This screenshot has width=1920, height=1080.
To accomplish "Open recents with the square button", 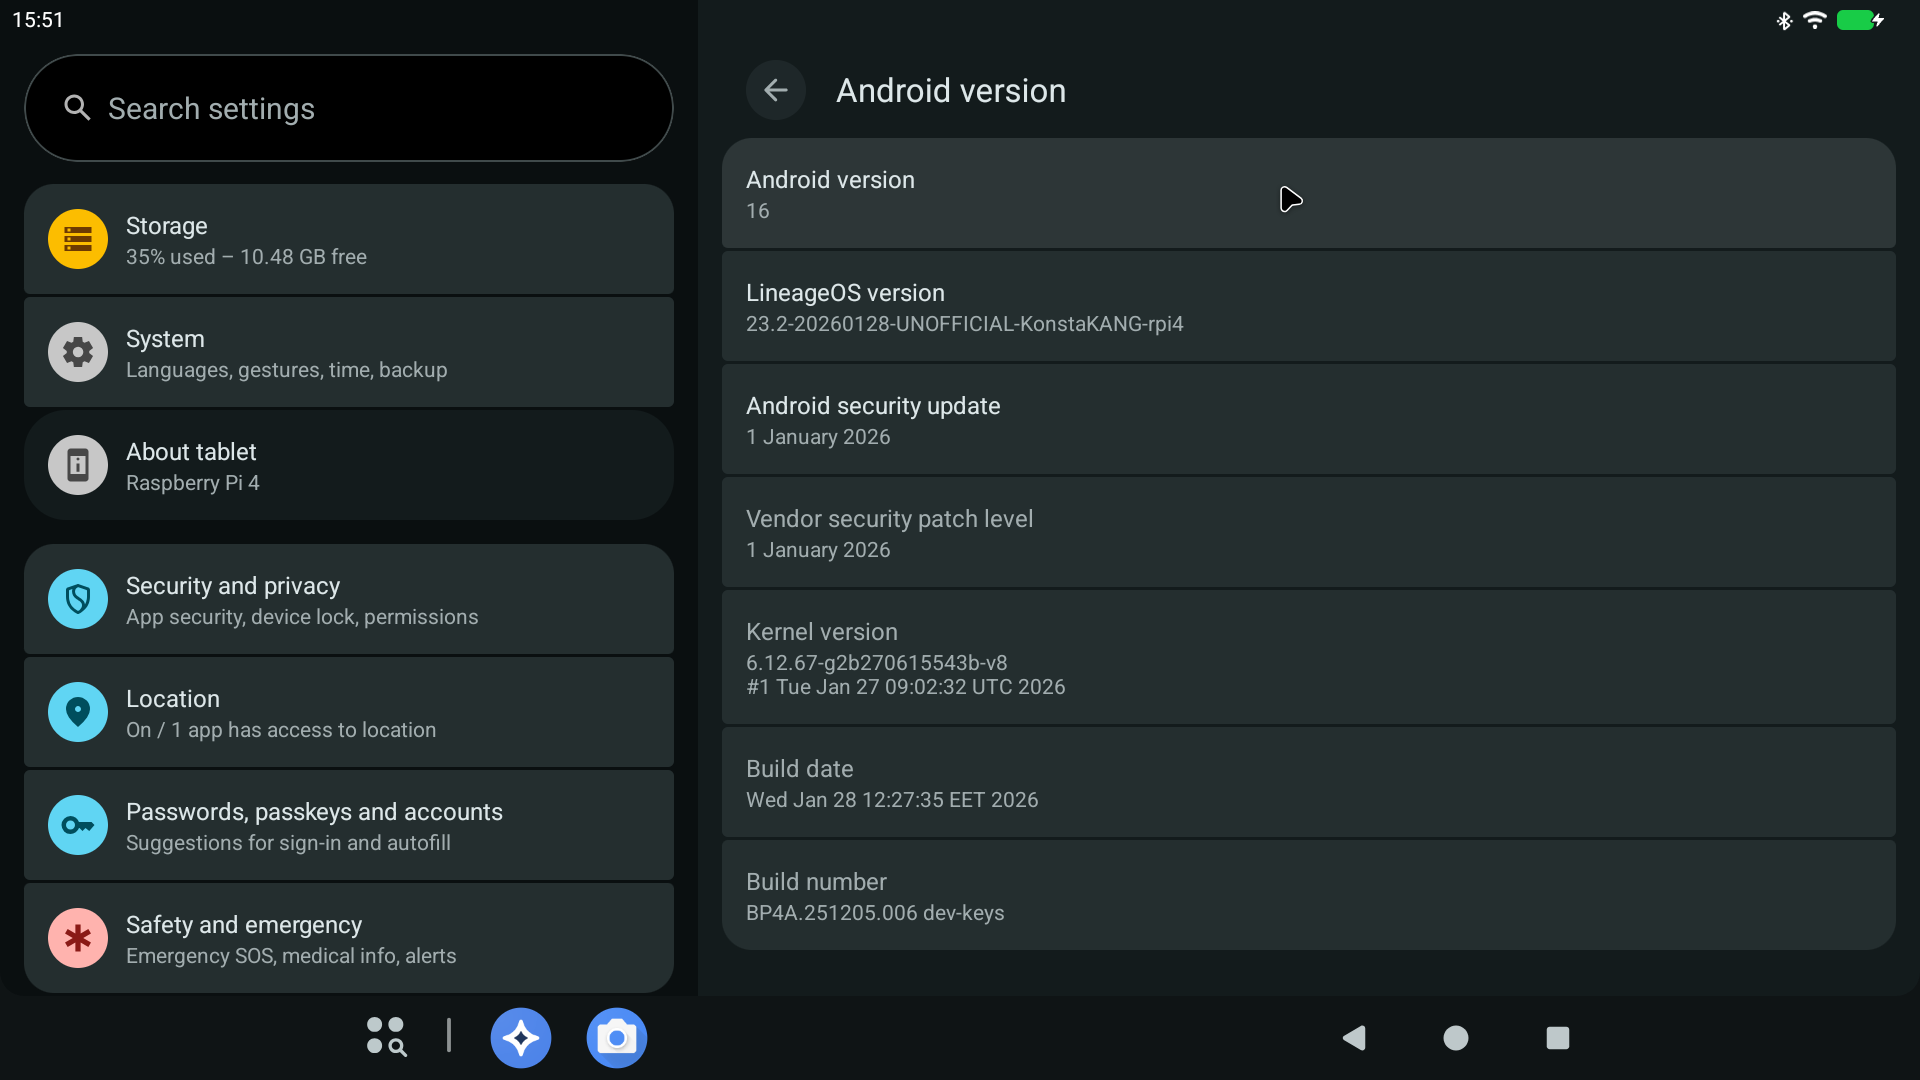I will click(x=1557, y=1038).
